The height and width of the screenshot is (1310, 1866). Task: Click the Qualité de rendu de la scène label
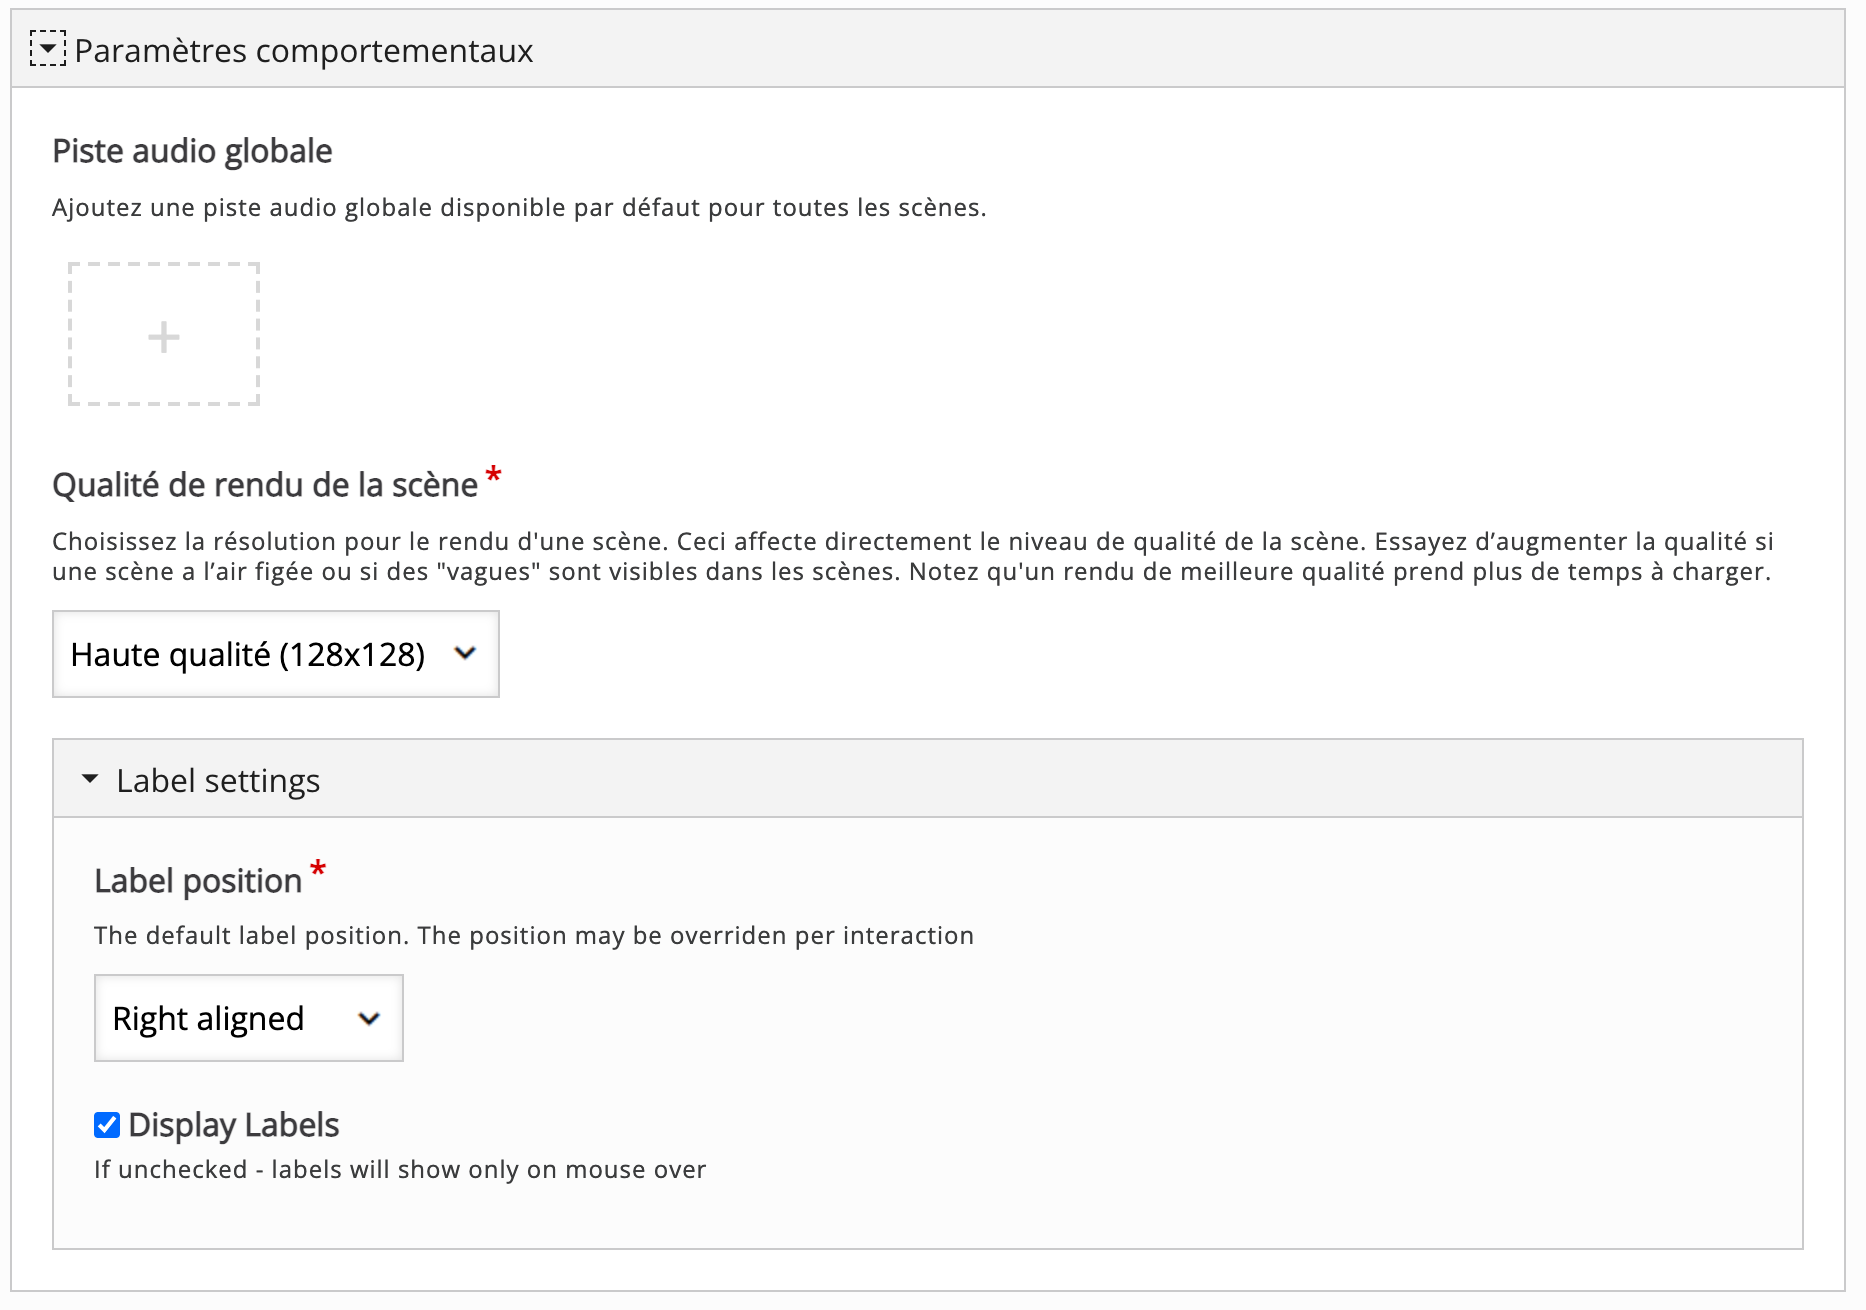pos(264,485)
